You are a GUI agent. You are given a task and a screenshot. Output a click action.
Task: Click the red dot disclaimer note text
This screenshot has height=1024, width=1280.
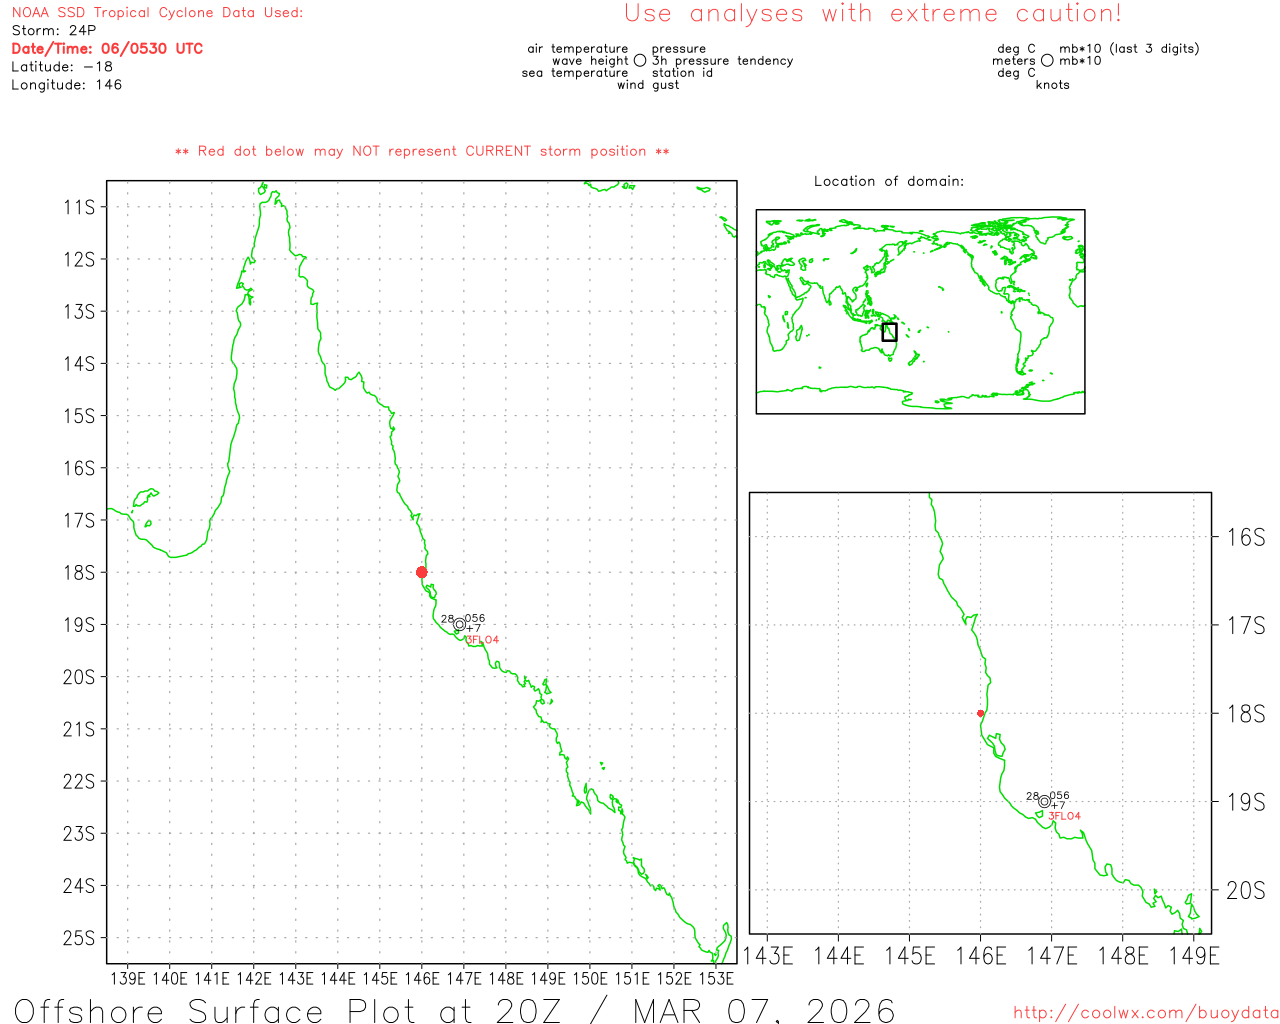tap(422, 151)
